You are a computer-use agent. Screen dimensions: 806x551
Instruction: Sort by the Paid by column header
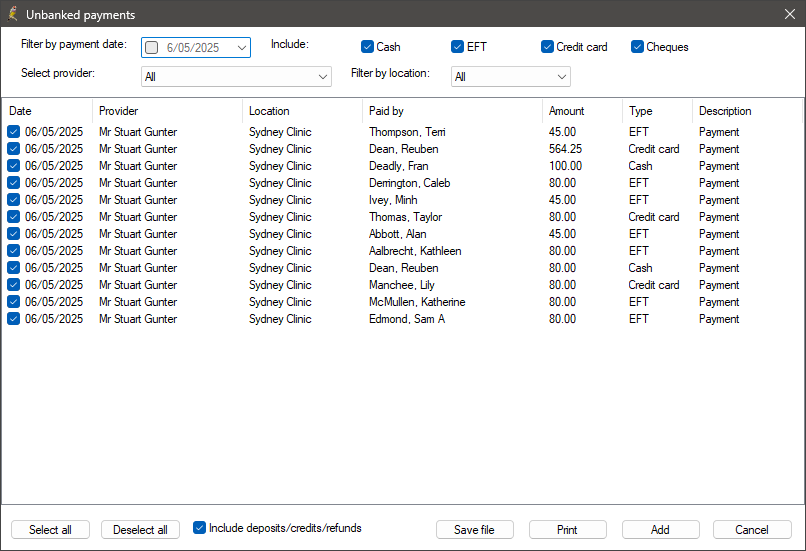(x=452, y=111)
